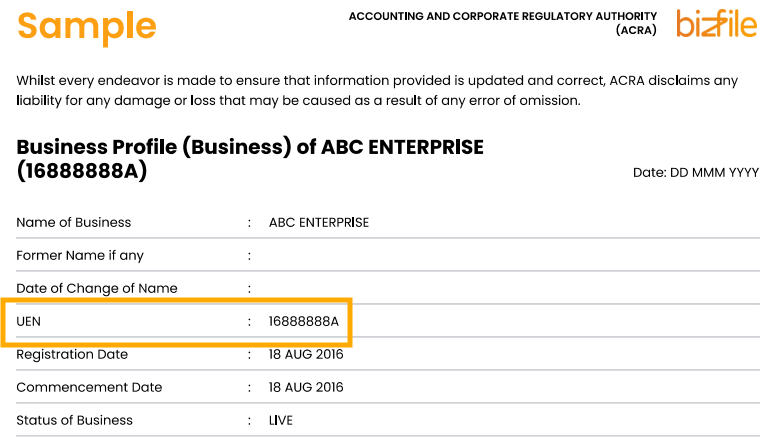Click the LIVE status value
This screenshot has height=438, width=770.
(281, 420)
